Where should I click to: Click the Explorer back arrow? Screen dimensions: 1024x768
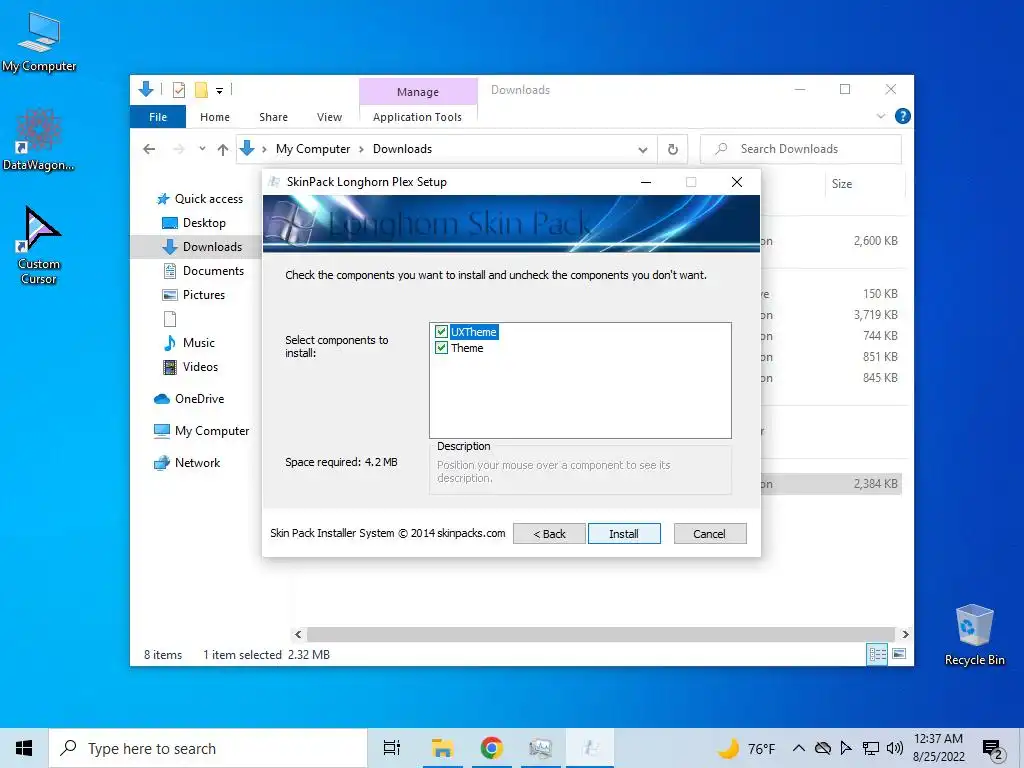click(x=149, y=150)
